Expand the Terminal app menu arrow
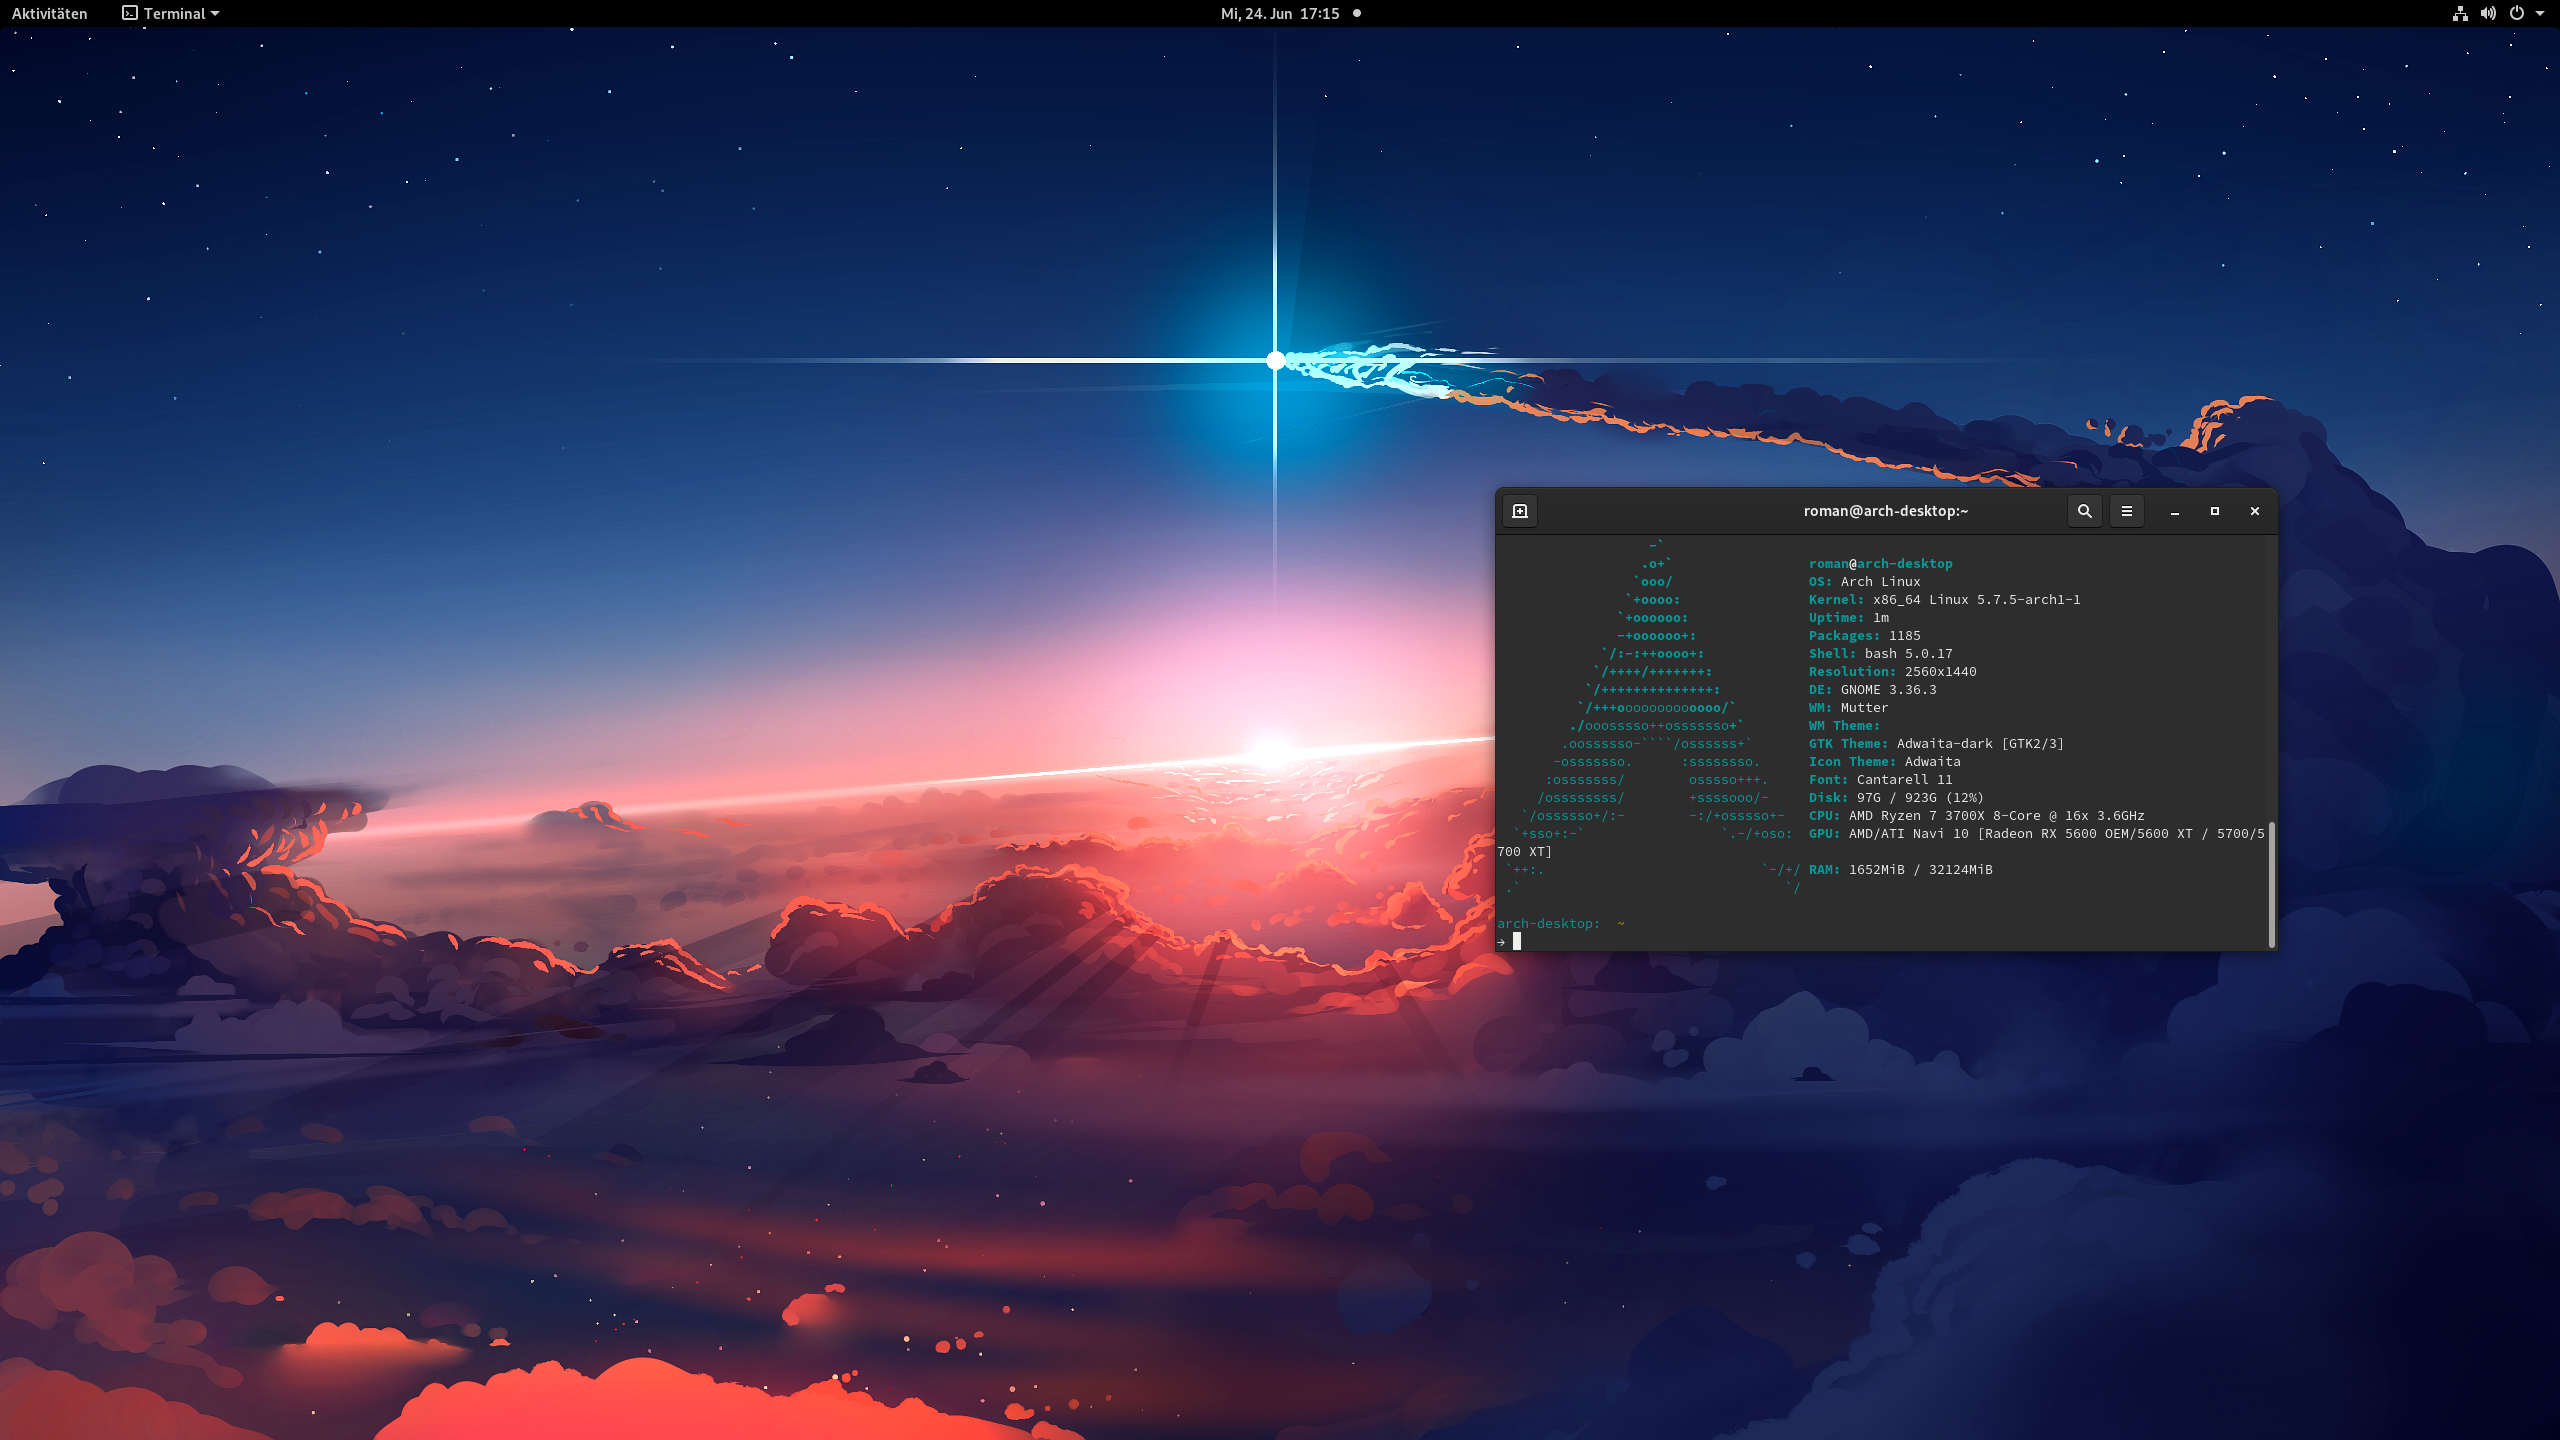Viewport: 2560px width, 1440px height. coord(215,14)
